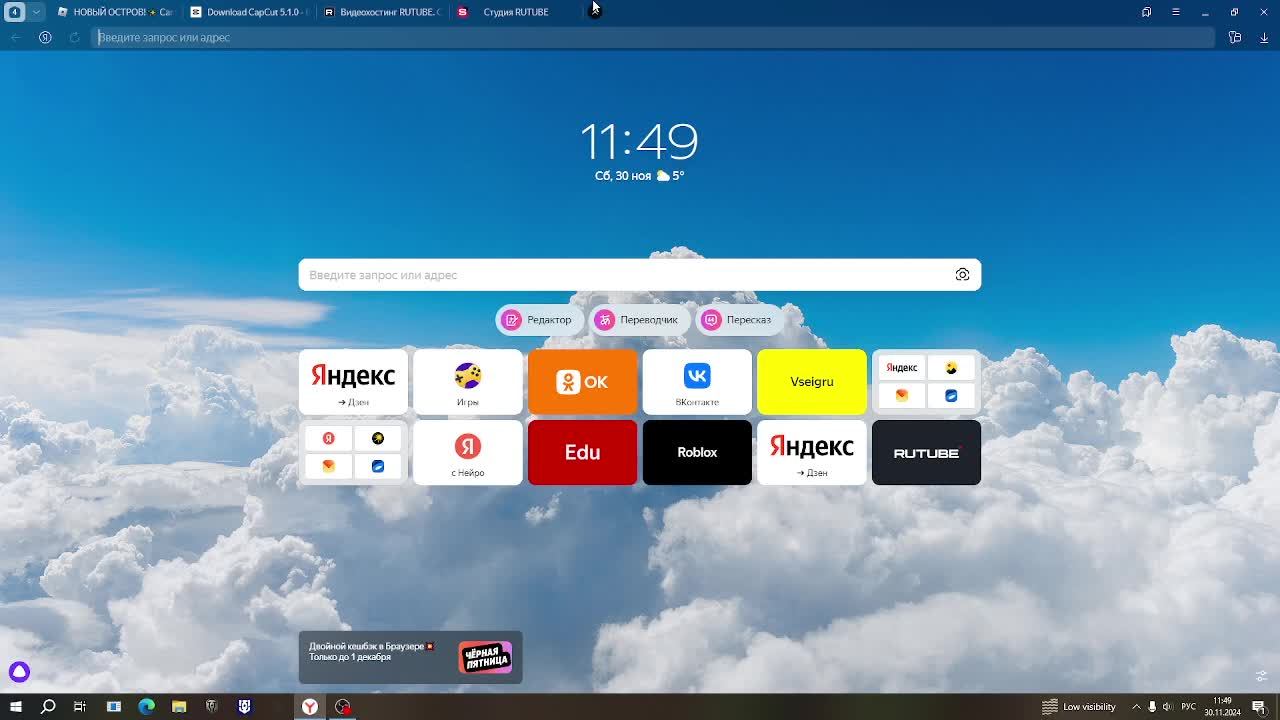Screen dimensions: 1280x720
Task: Open the tab group counter button
Action: (x=15, y=12)
